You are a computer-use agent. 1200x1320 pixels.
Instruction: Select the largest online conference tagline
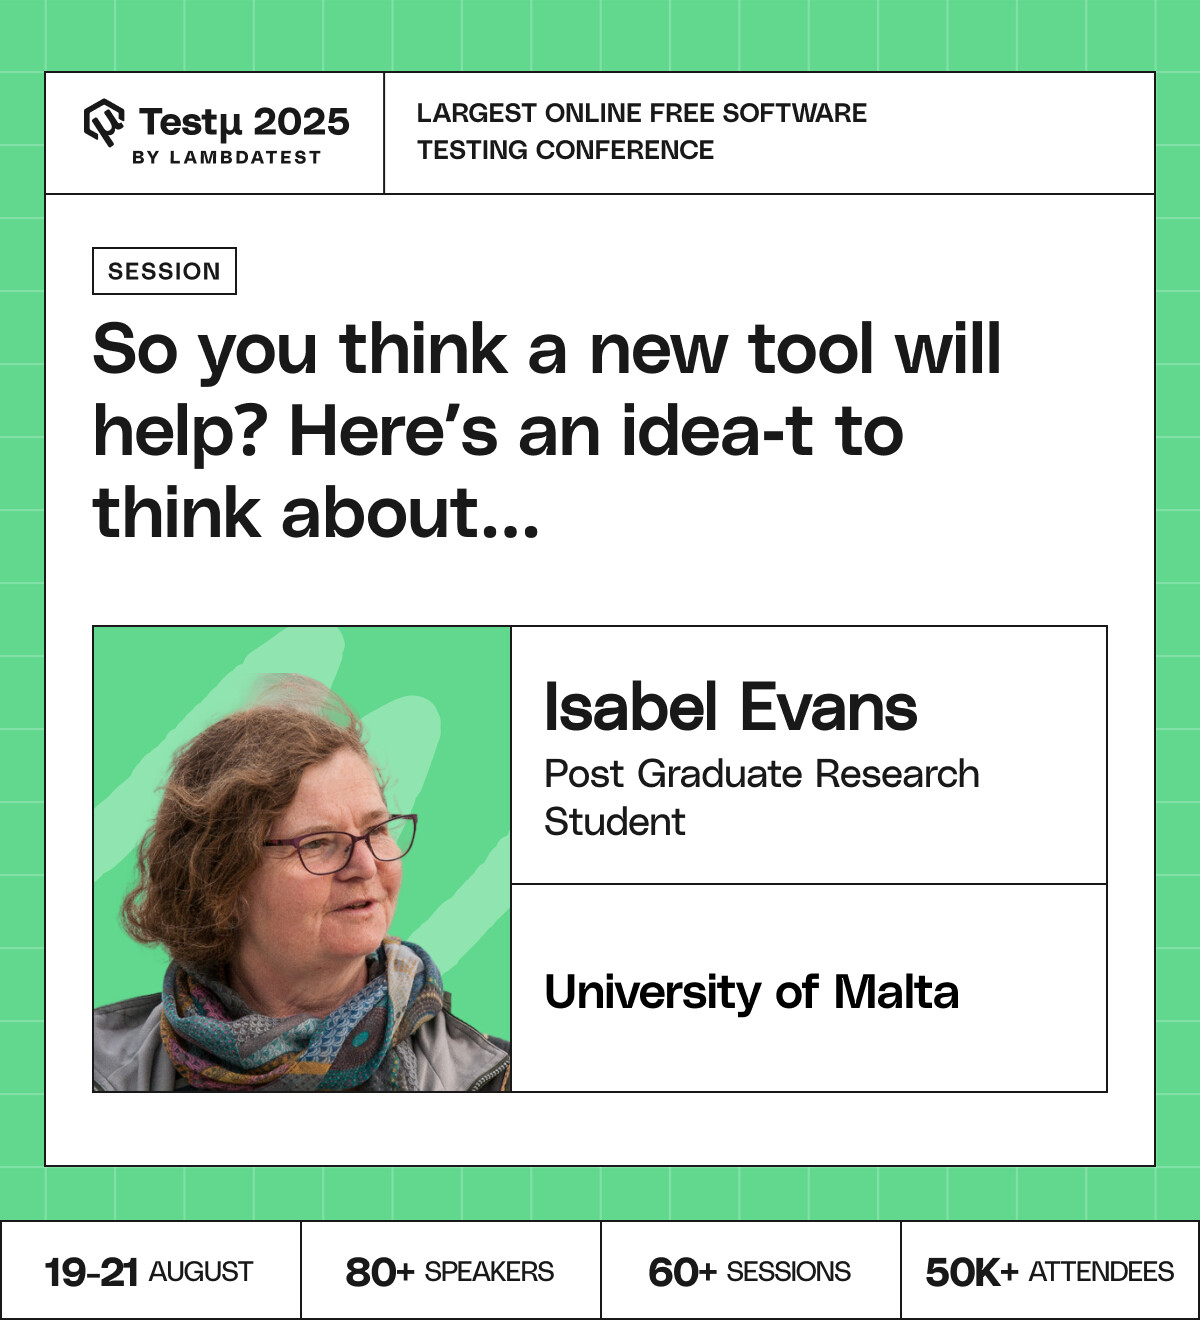click(642, 131)
